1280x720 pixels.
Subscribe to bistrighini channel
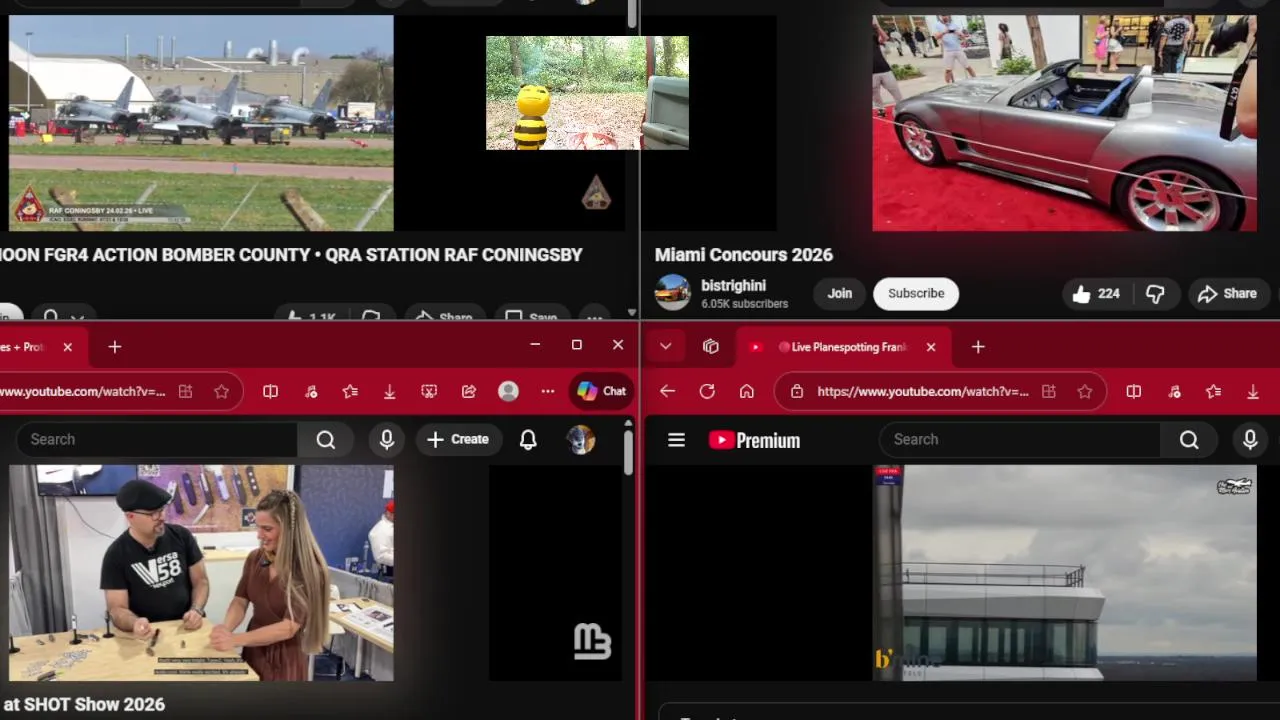tap(916, 293)
